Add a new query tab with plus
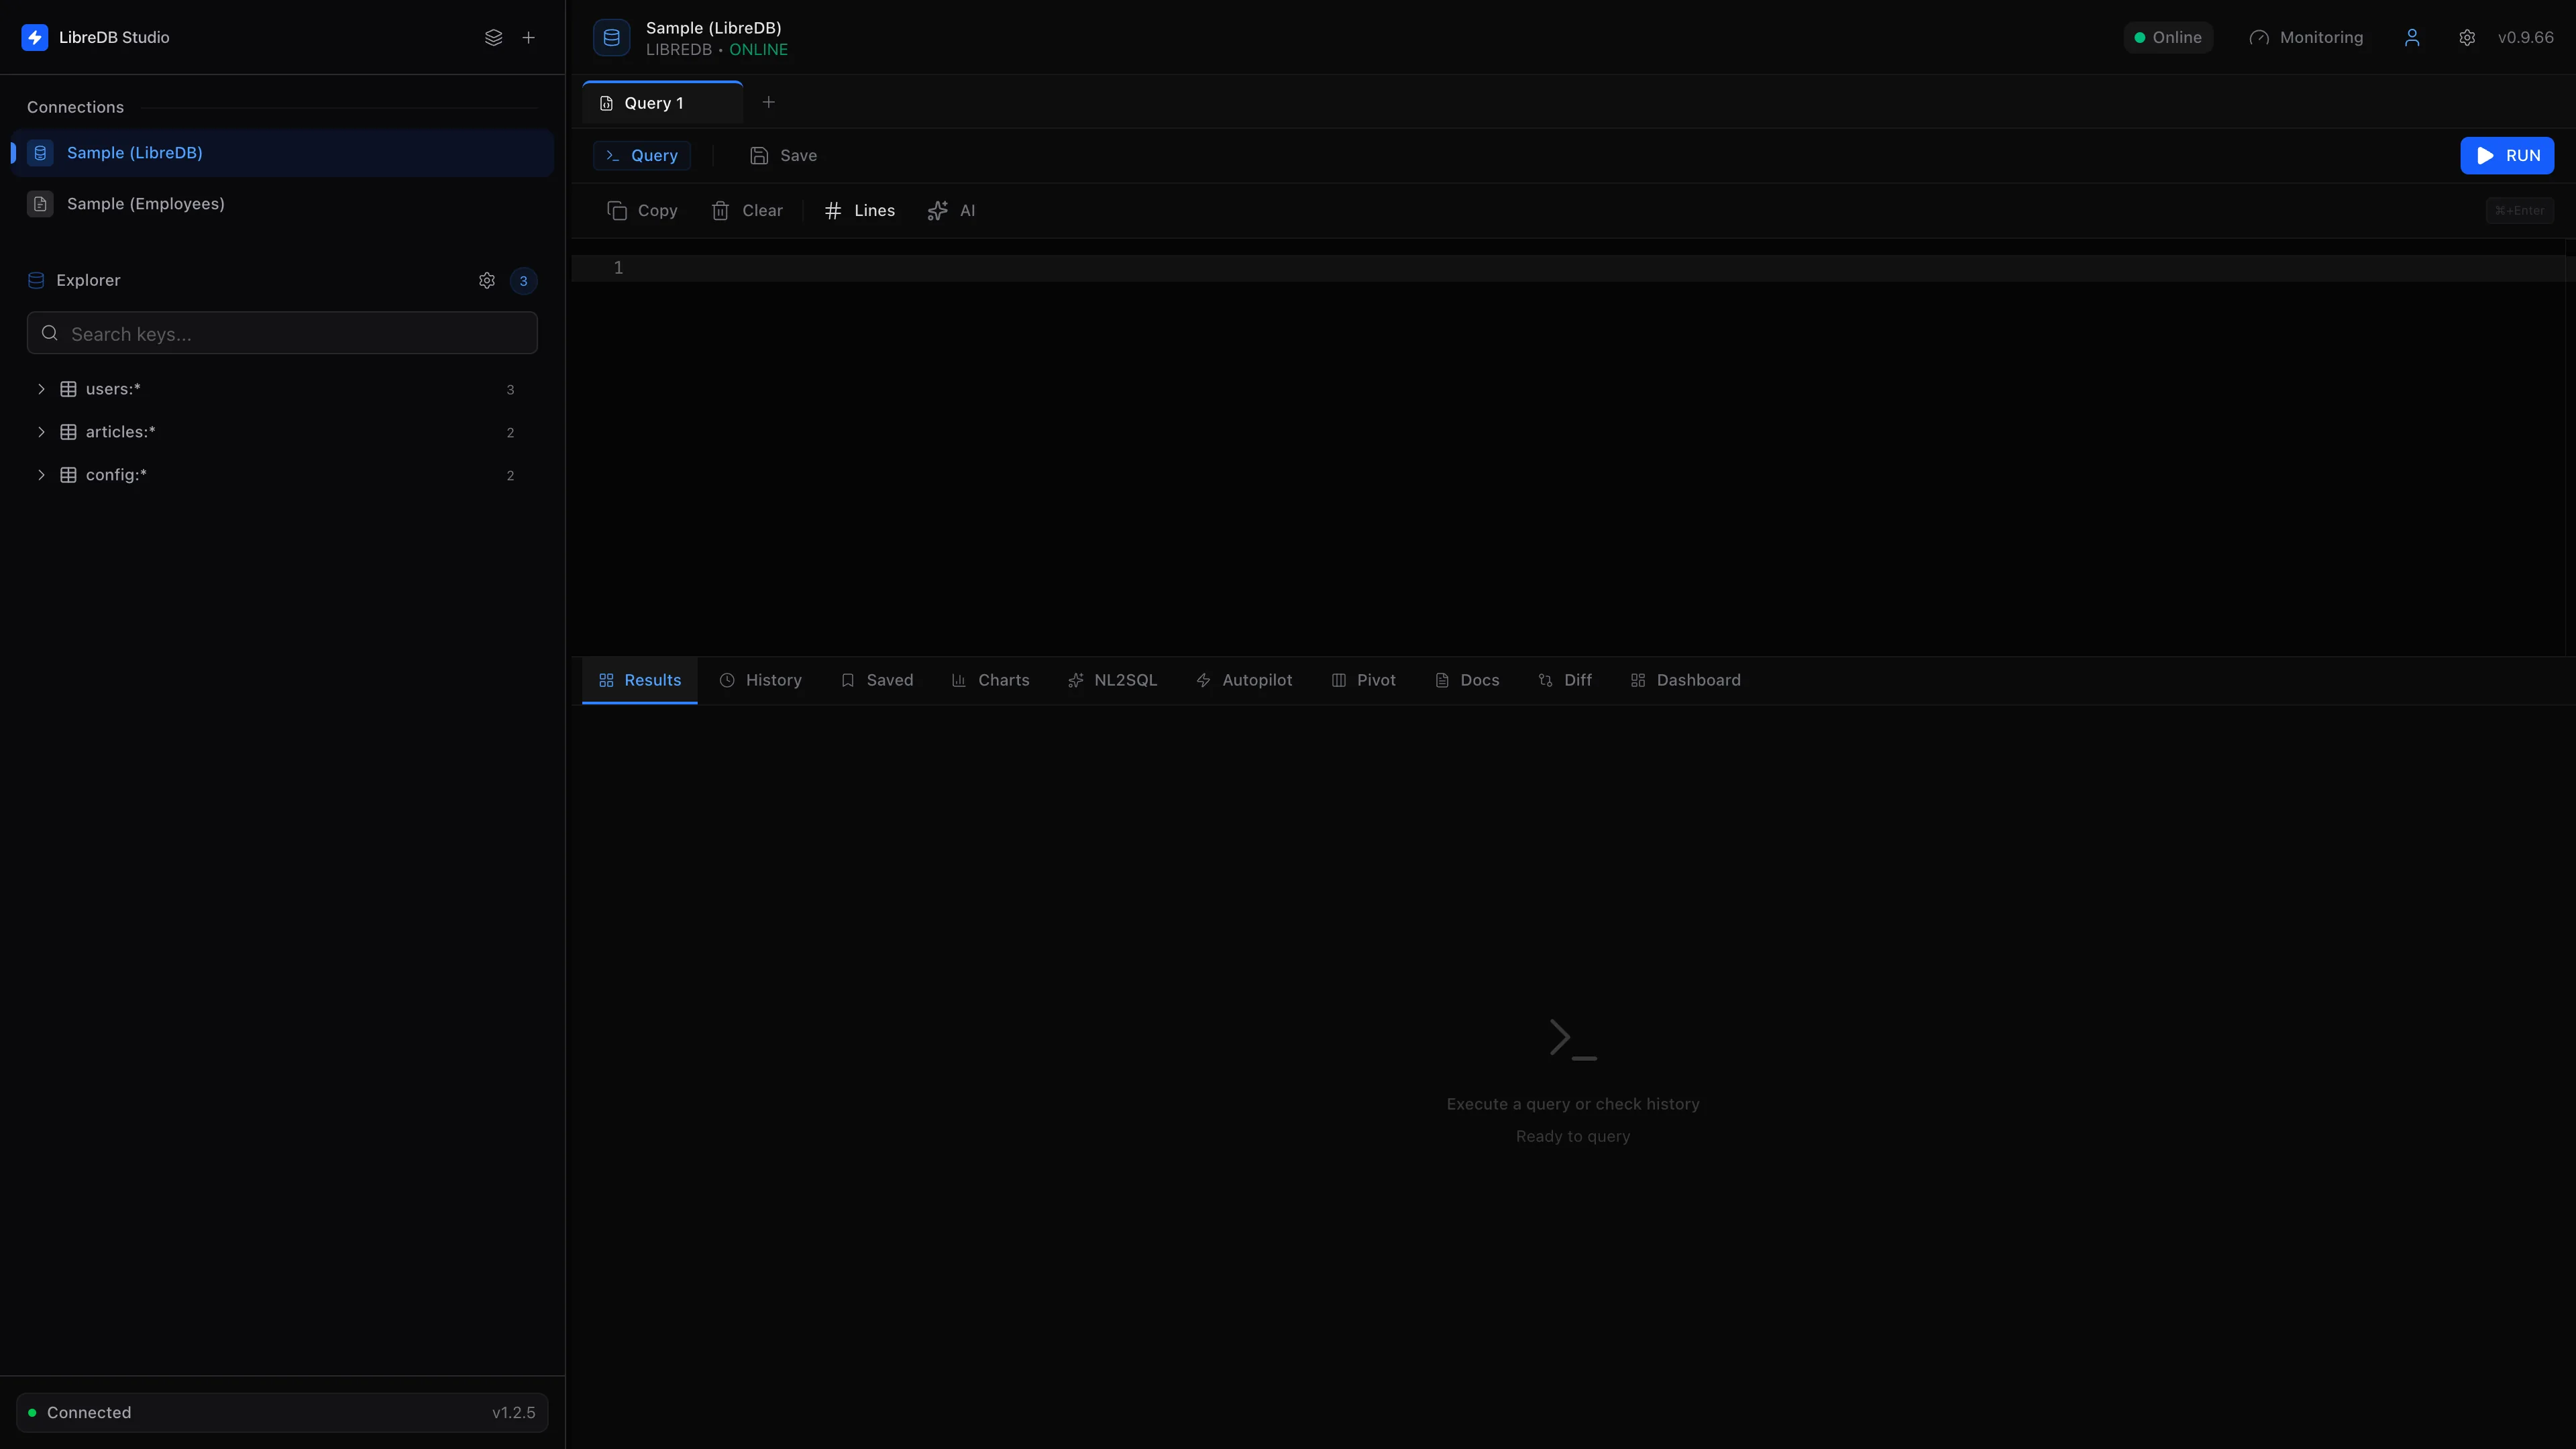 pyautogui.click(x=768, y=102)
